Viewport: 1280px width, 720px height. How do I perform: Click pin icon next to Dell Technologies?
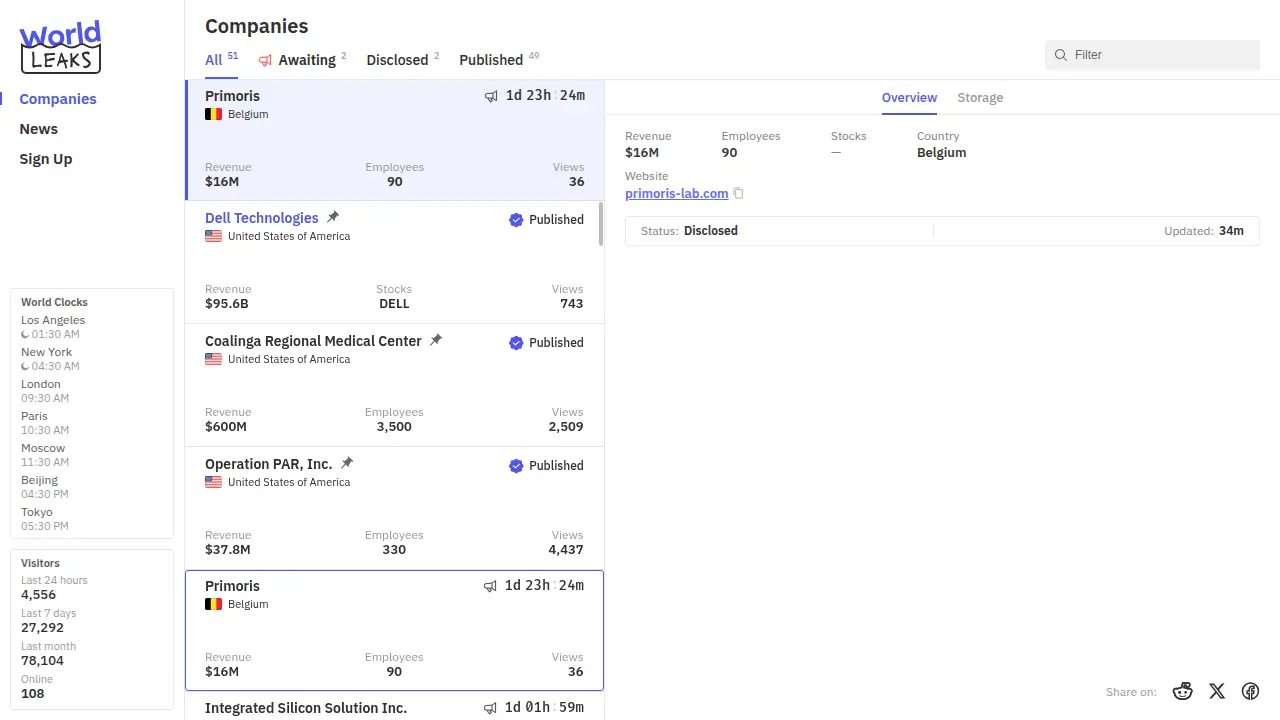tap(333, 217)
